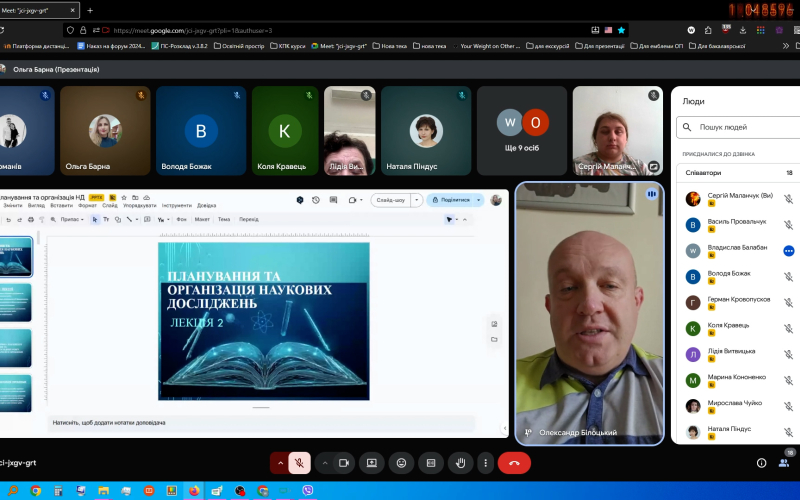Unmute the microphone in the call bar
The image size is (800, 500).
pyautogui.click(x=299, y=463)
